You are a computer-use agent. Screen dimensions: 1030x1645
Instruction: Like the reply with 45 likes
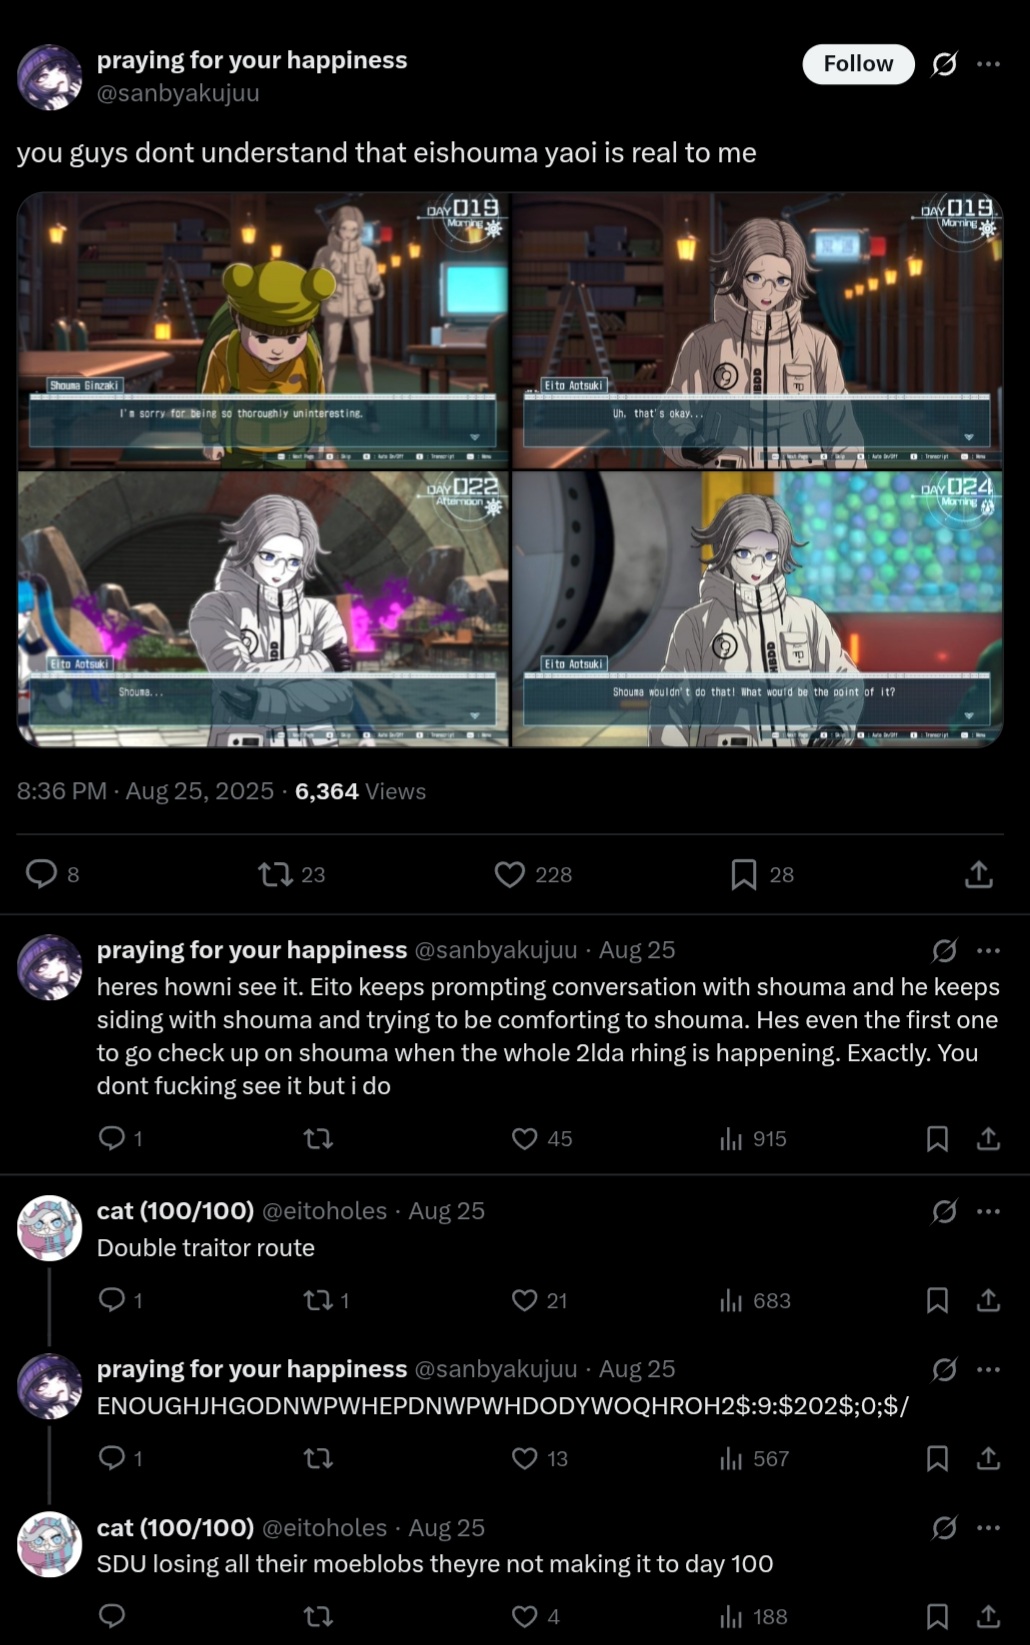(x=525, y=1139)
